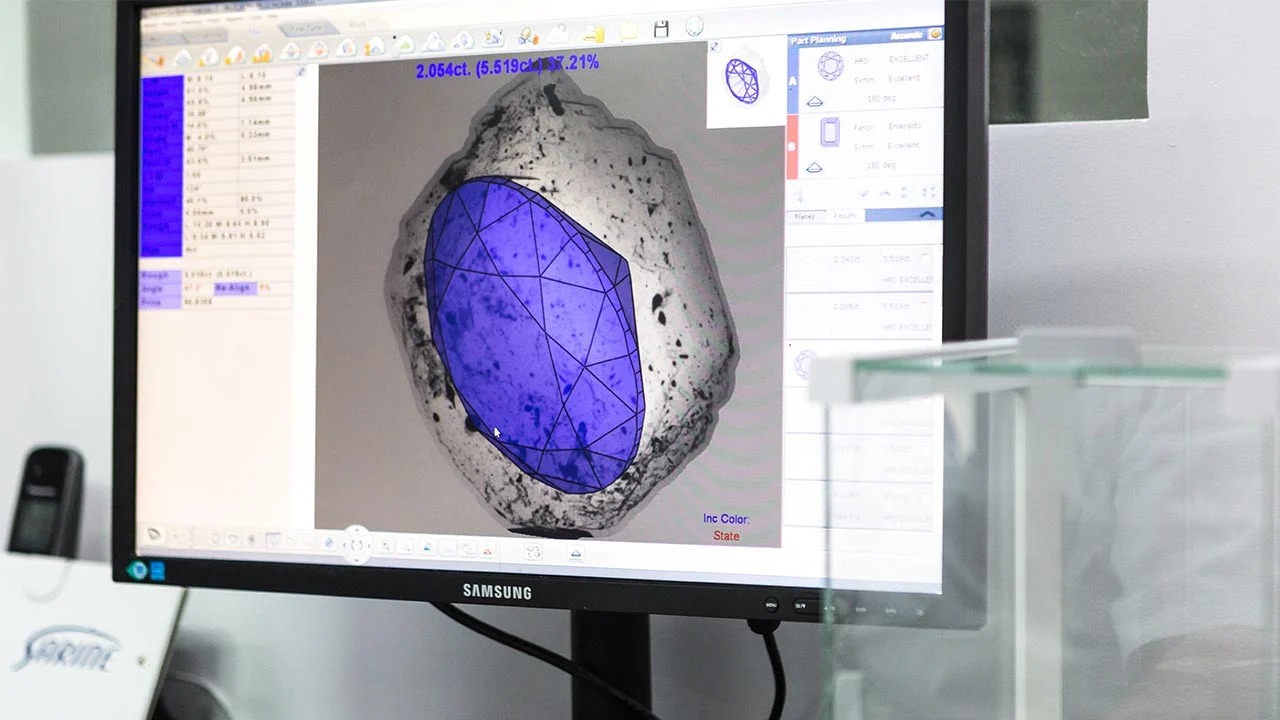Switch to the Planes tab

point(805,216)
